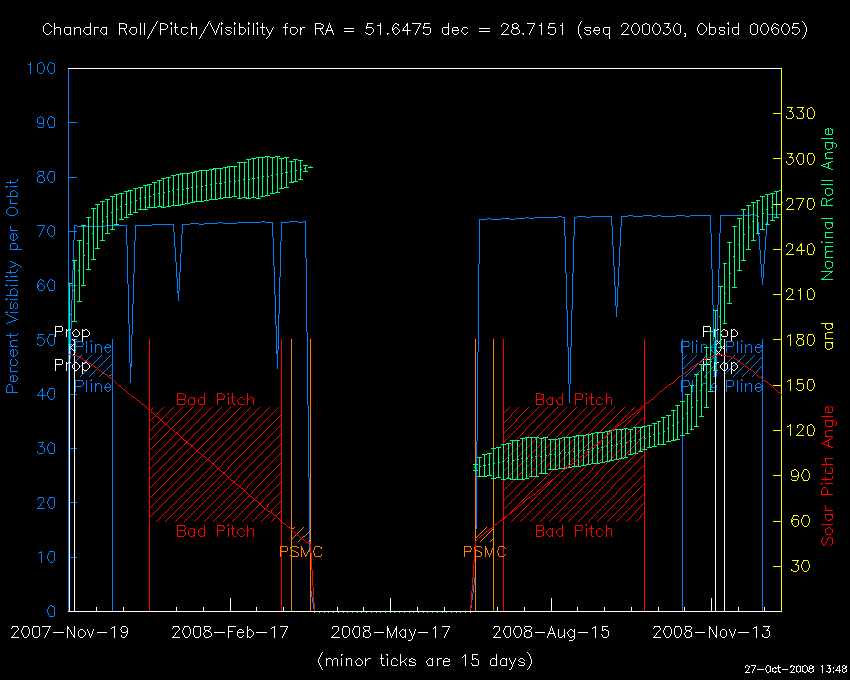Viewport: 850px width, 680px height.
Task: Click the lower-right Bad Pitch label
Action: (x=574, y=531)
